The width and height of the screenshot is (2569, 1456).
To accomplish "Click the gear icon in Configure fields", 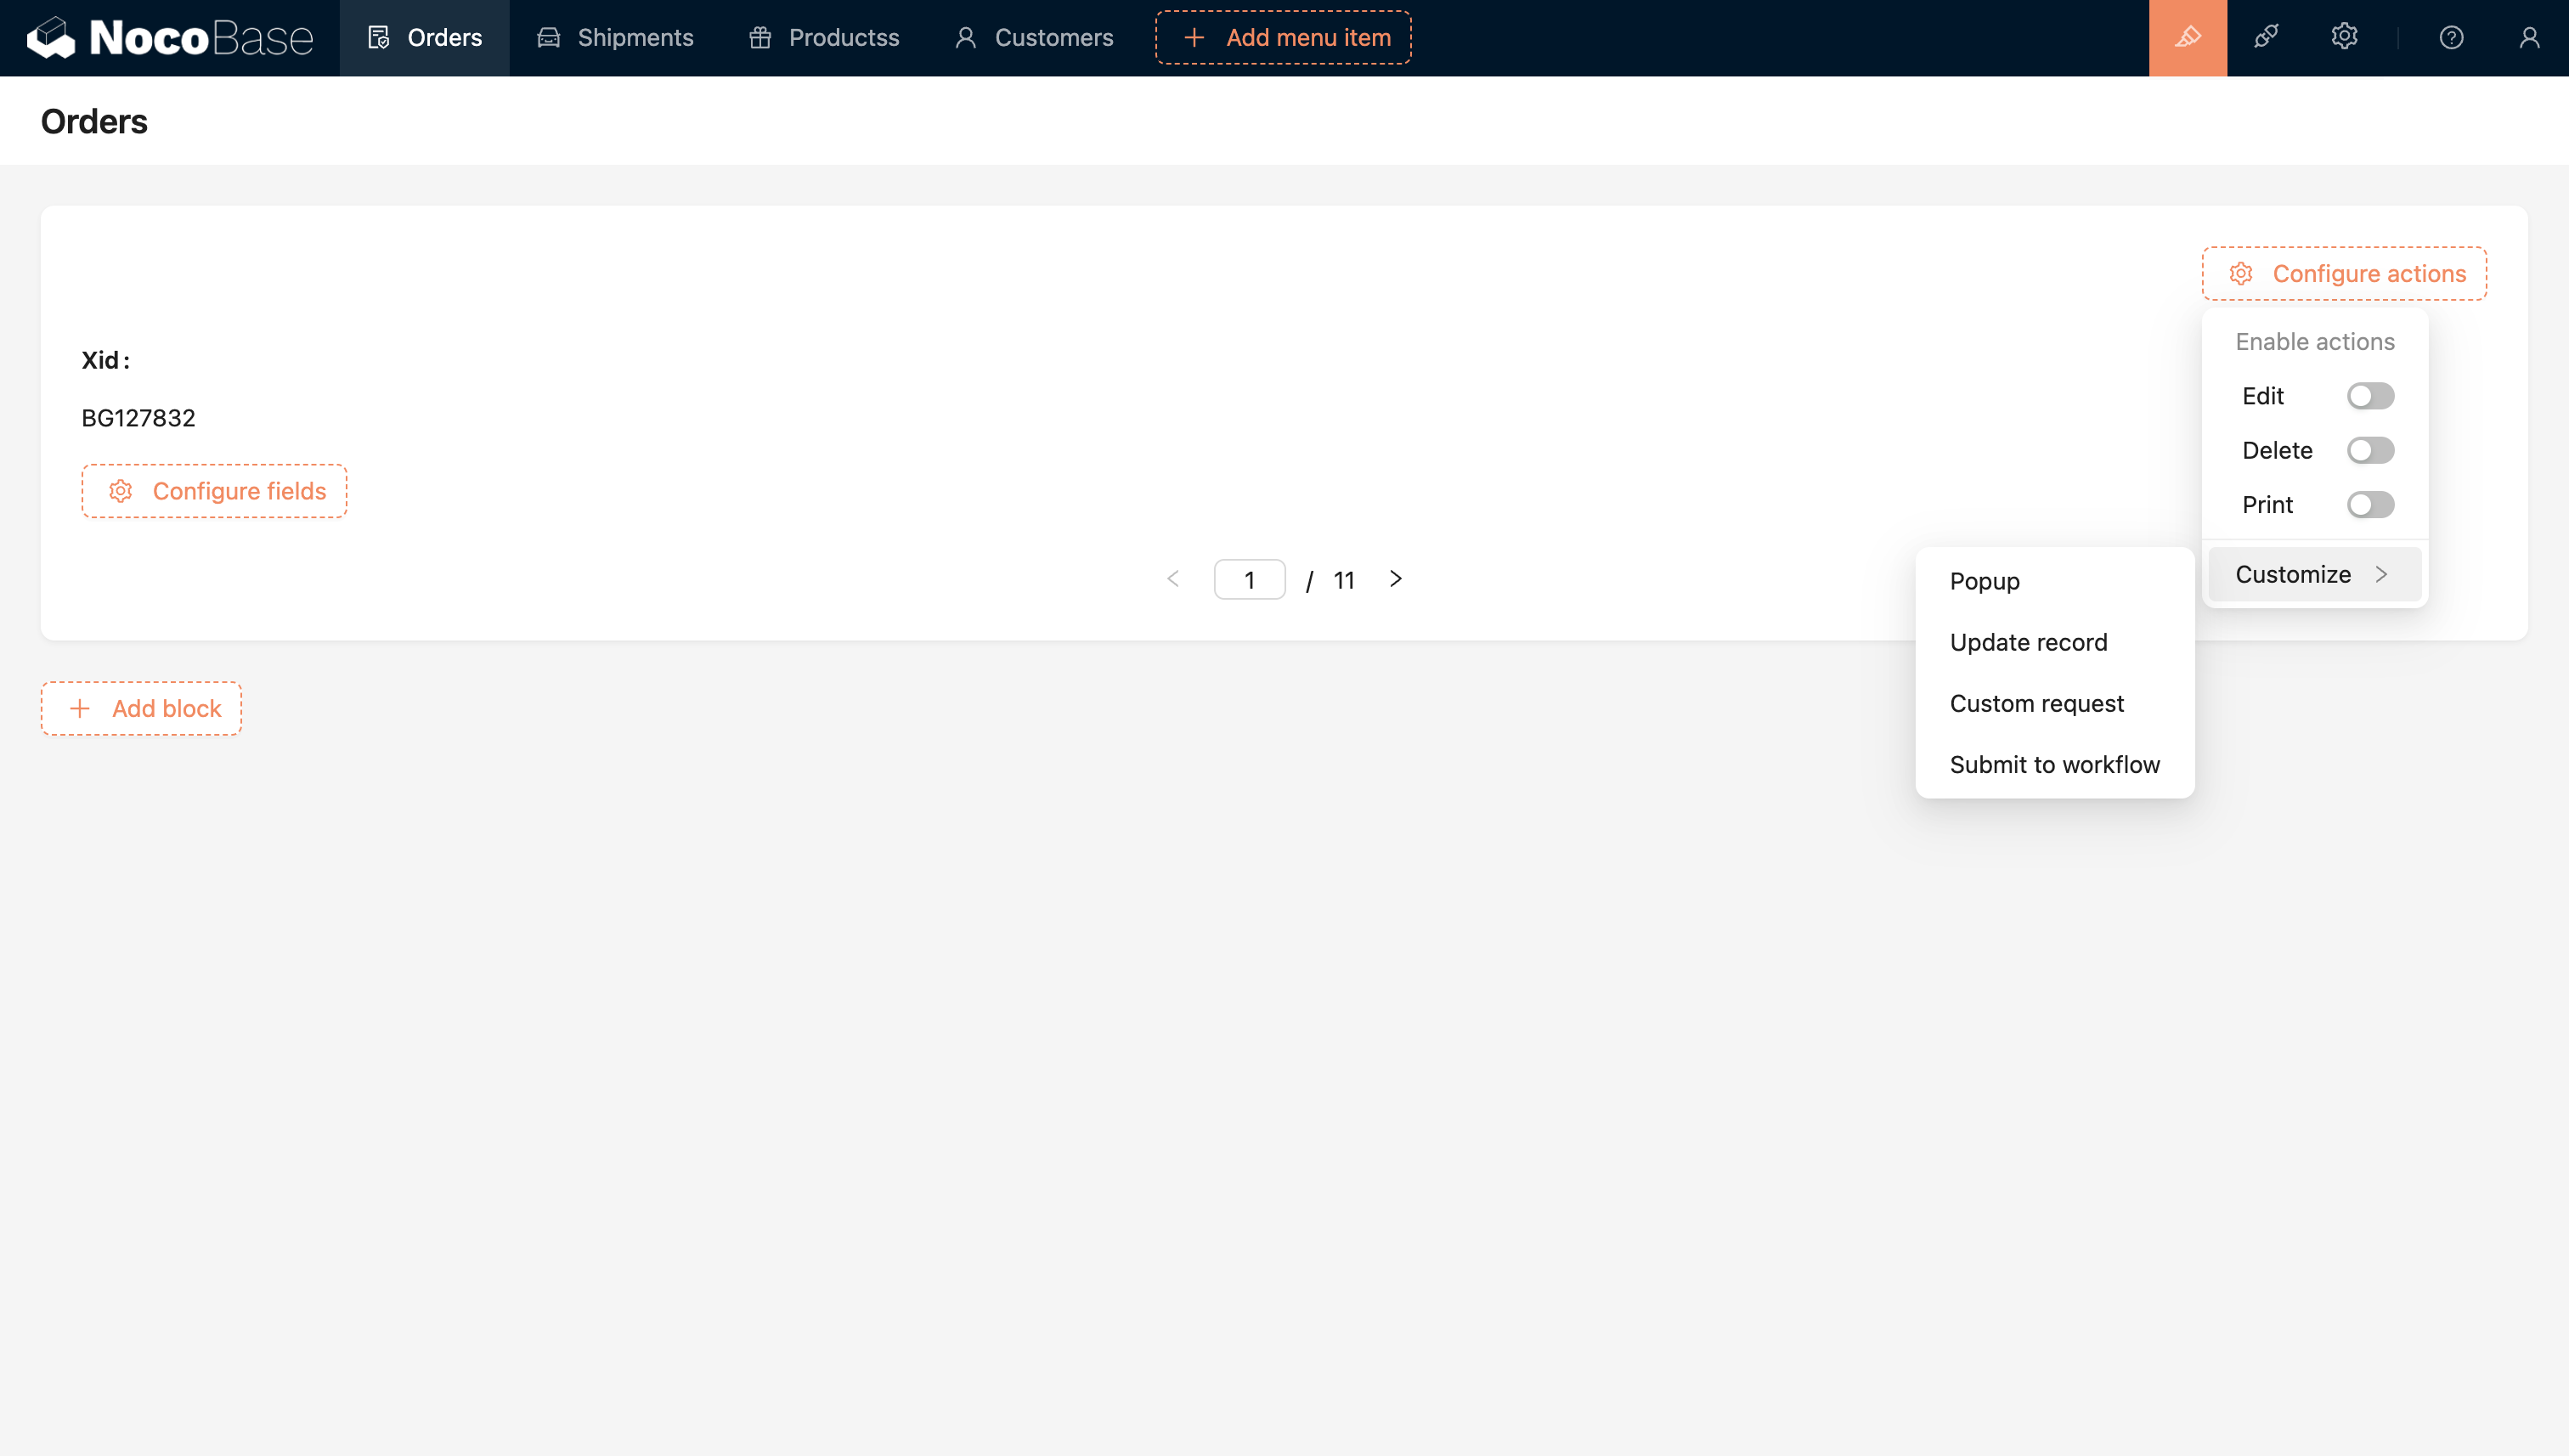I will tap(121, 491).
